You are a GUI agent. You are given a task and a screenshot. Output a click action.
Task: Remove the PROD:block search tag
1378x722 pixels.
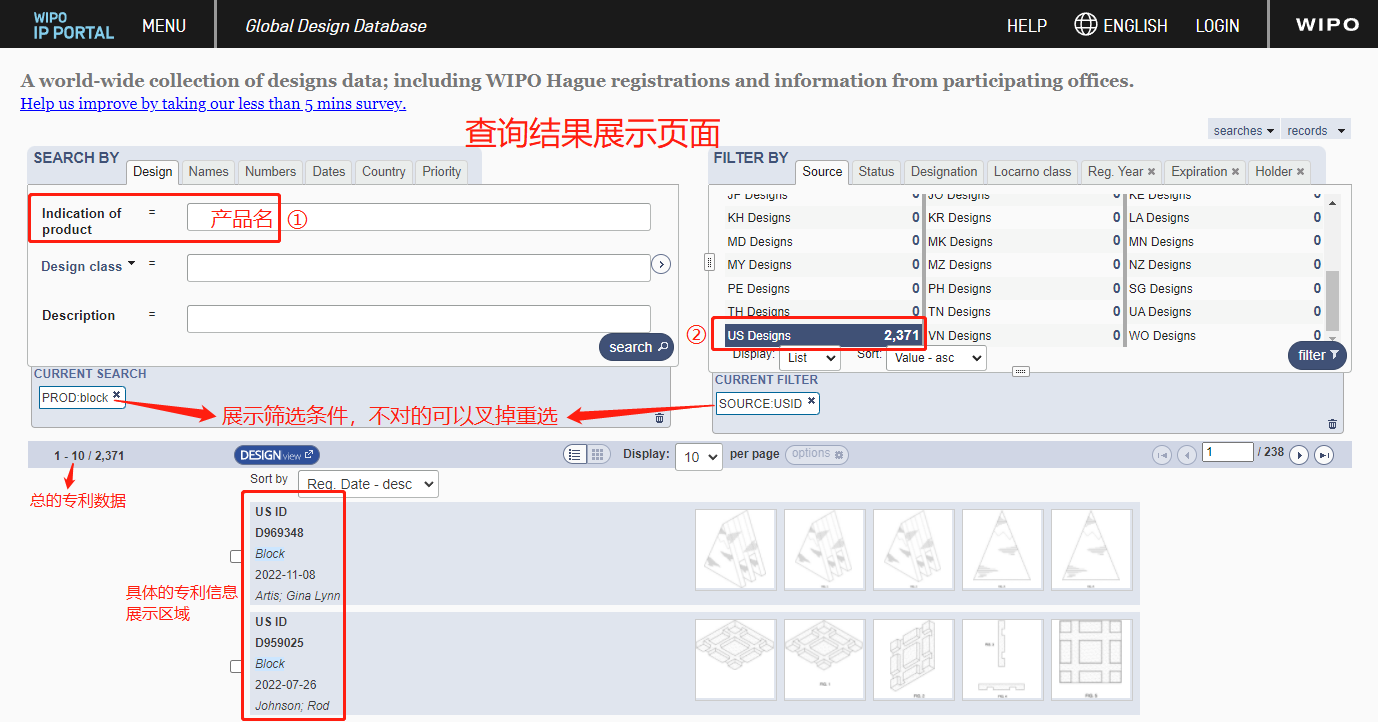click(x=117, y=396)
